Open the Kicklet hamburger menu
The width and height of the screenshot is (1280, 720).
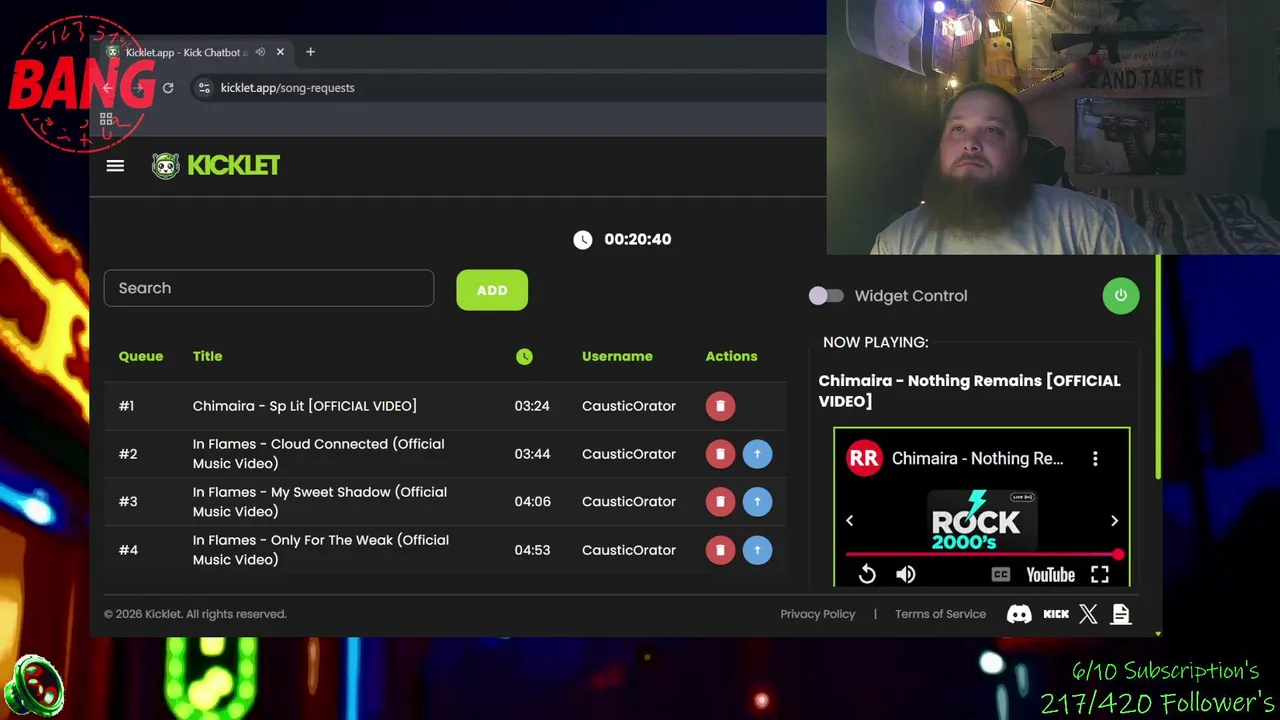click(115, 166)
